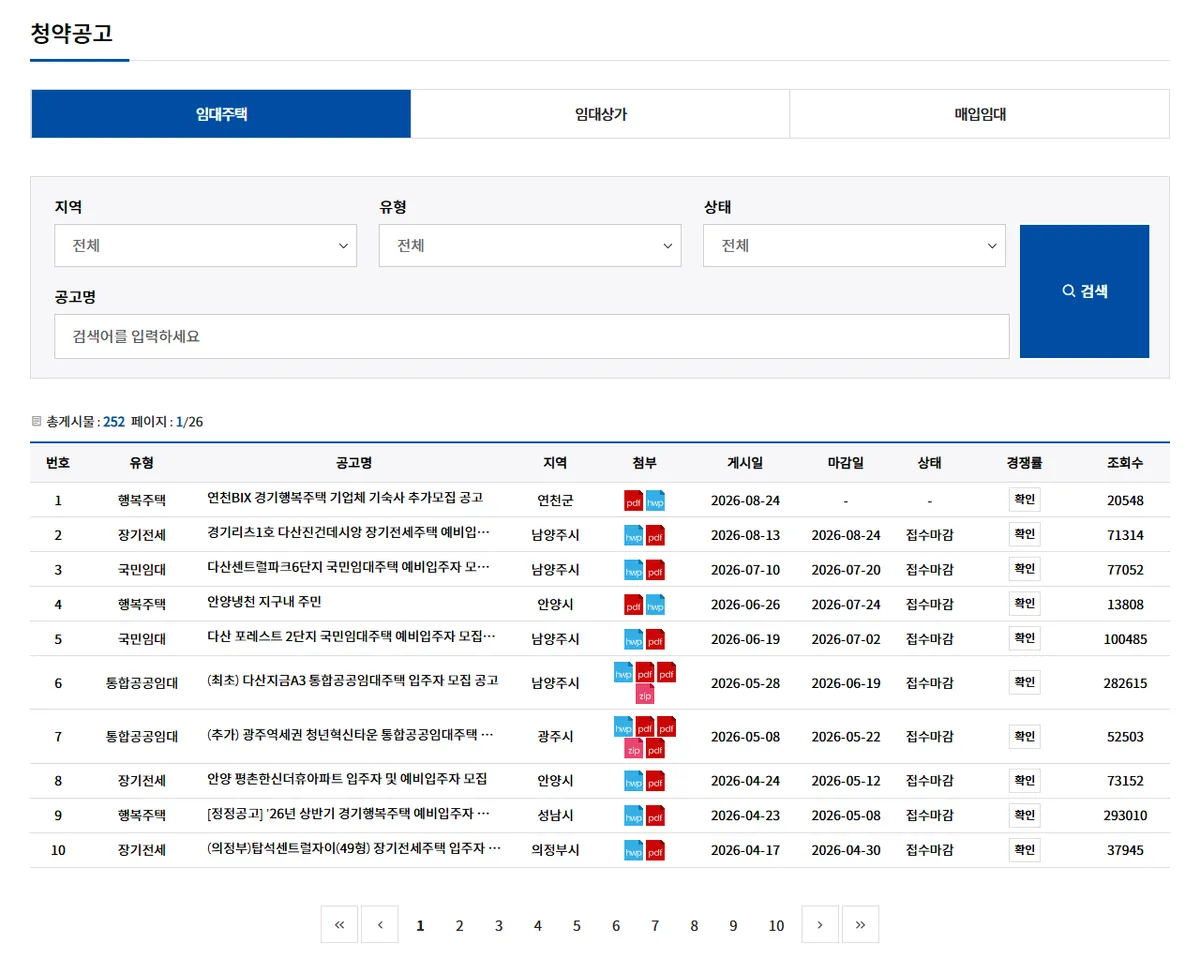Screen dimensions: 1200x956
Task: Open the HWP attachment for 안양냉천 지구내 주민
Action: pyautogui.click(x=655, y=604)
